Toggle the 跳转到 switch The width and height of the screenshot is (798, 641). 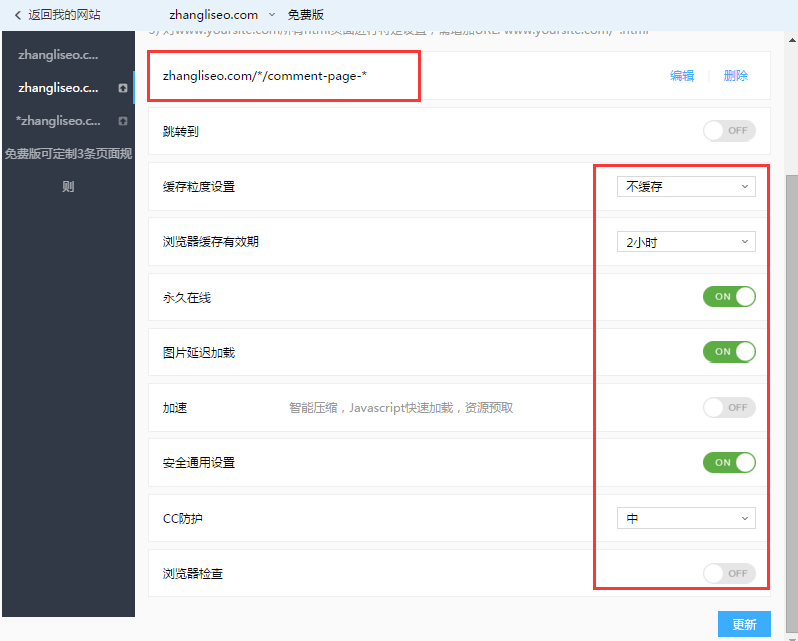point(729,131)
